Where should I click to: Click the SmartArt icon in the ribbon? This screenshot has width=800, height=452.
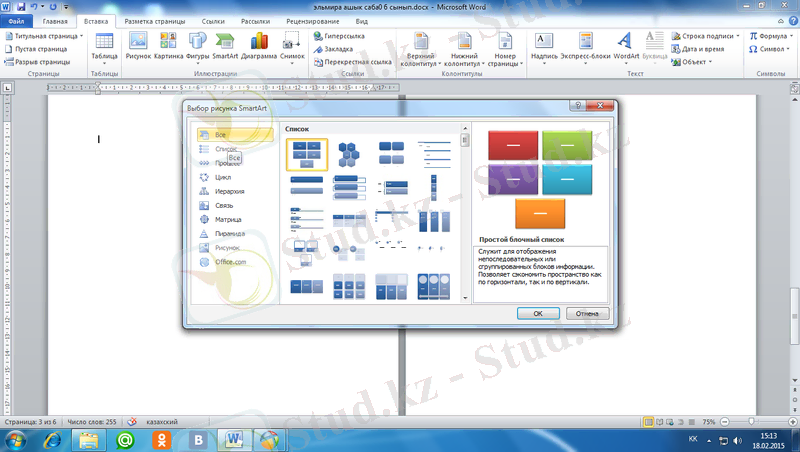225,45
